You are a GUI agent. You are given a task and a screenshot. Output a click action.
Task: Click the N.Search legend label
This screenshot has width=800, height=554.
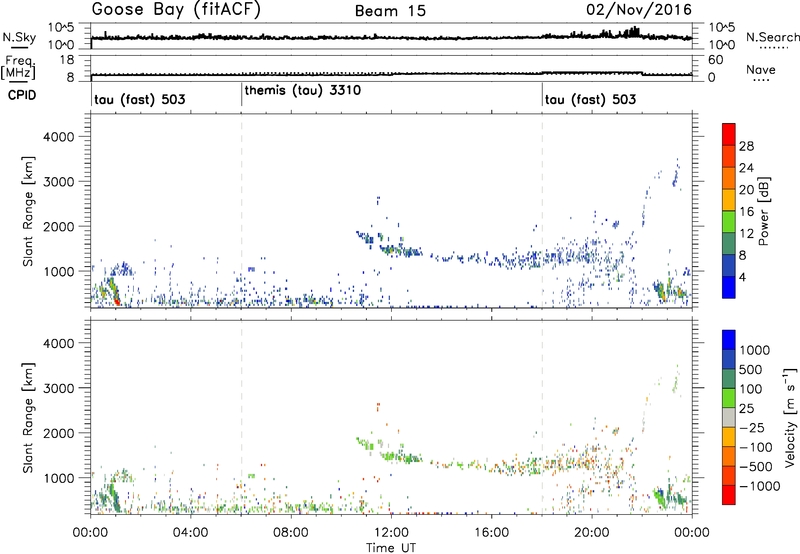(772, 37)
